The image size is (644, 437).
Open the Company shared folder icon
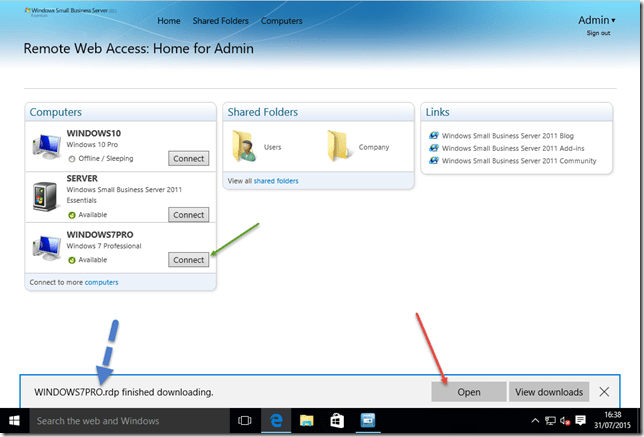point(340,147)
